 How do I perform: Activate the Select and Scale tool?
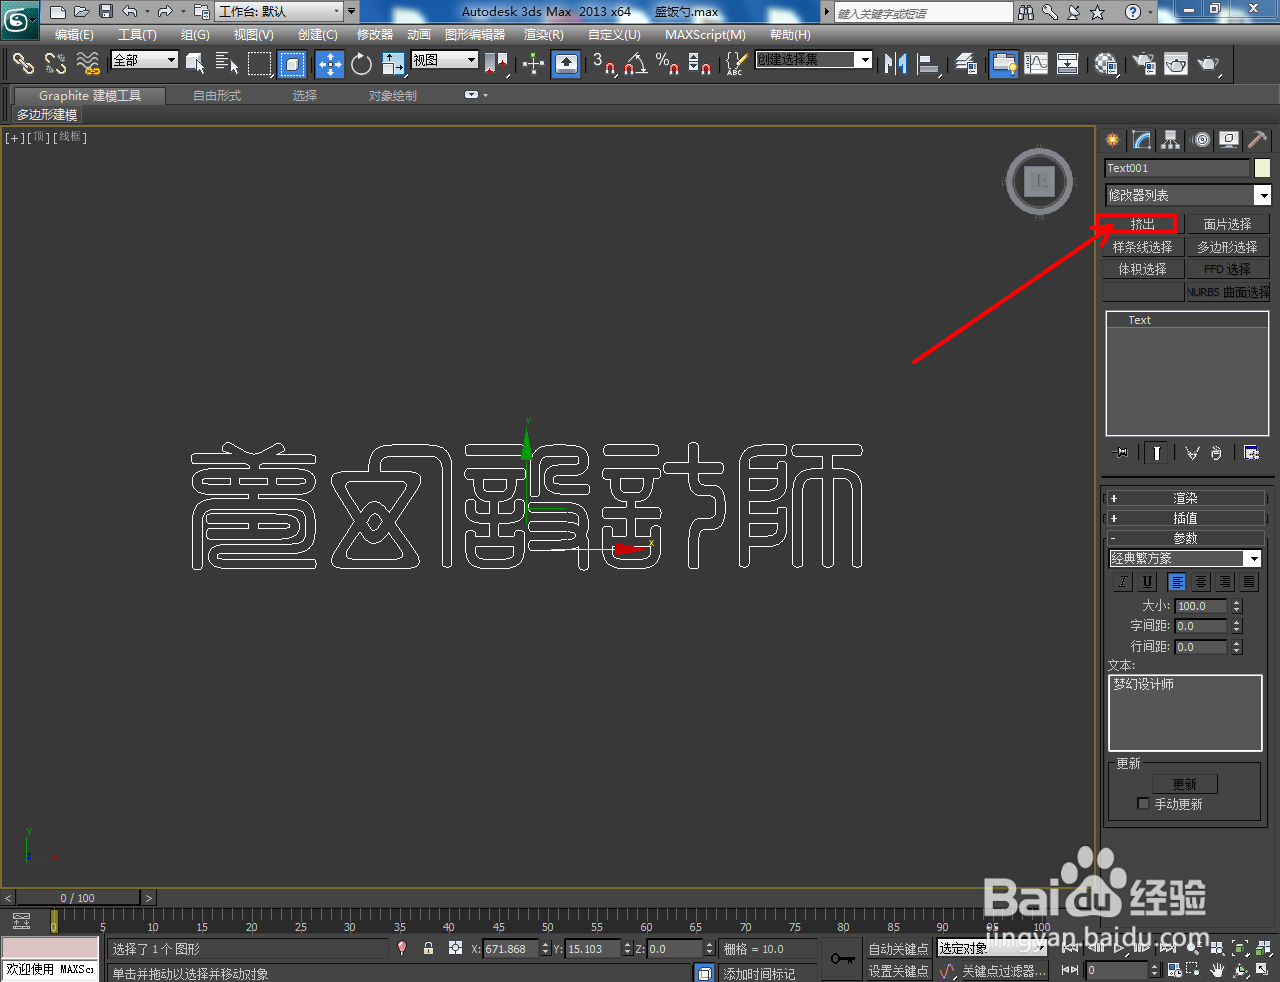click(393, 64)
